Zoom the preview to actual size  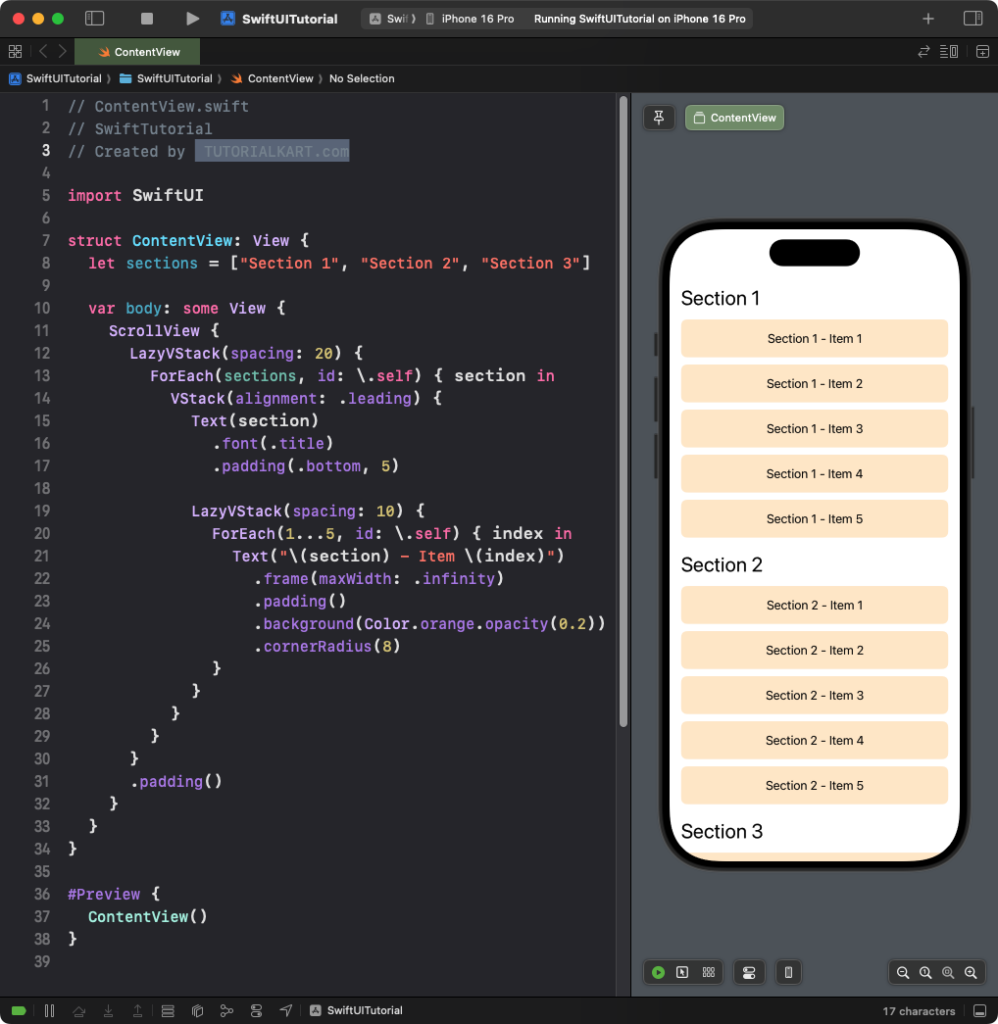925,972
